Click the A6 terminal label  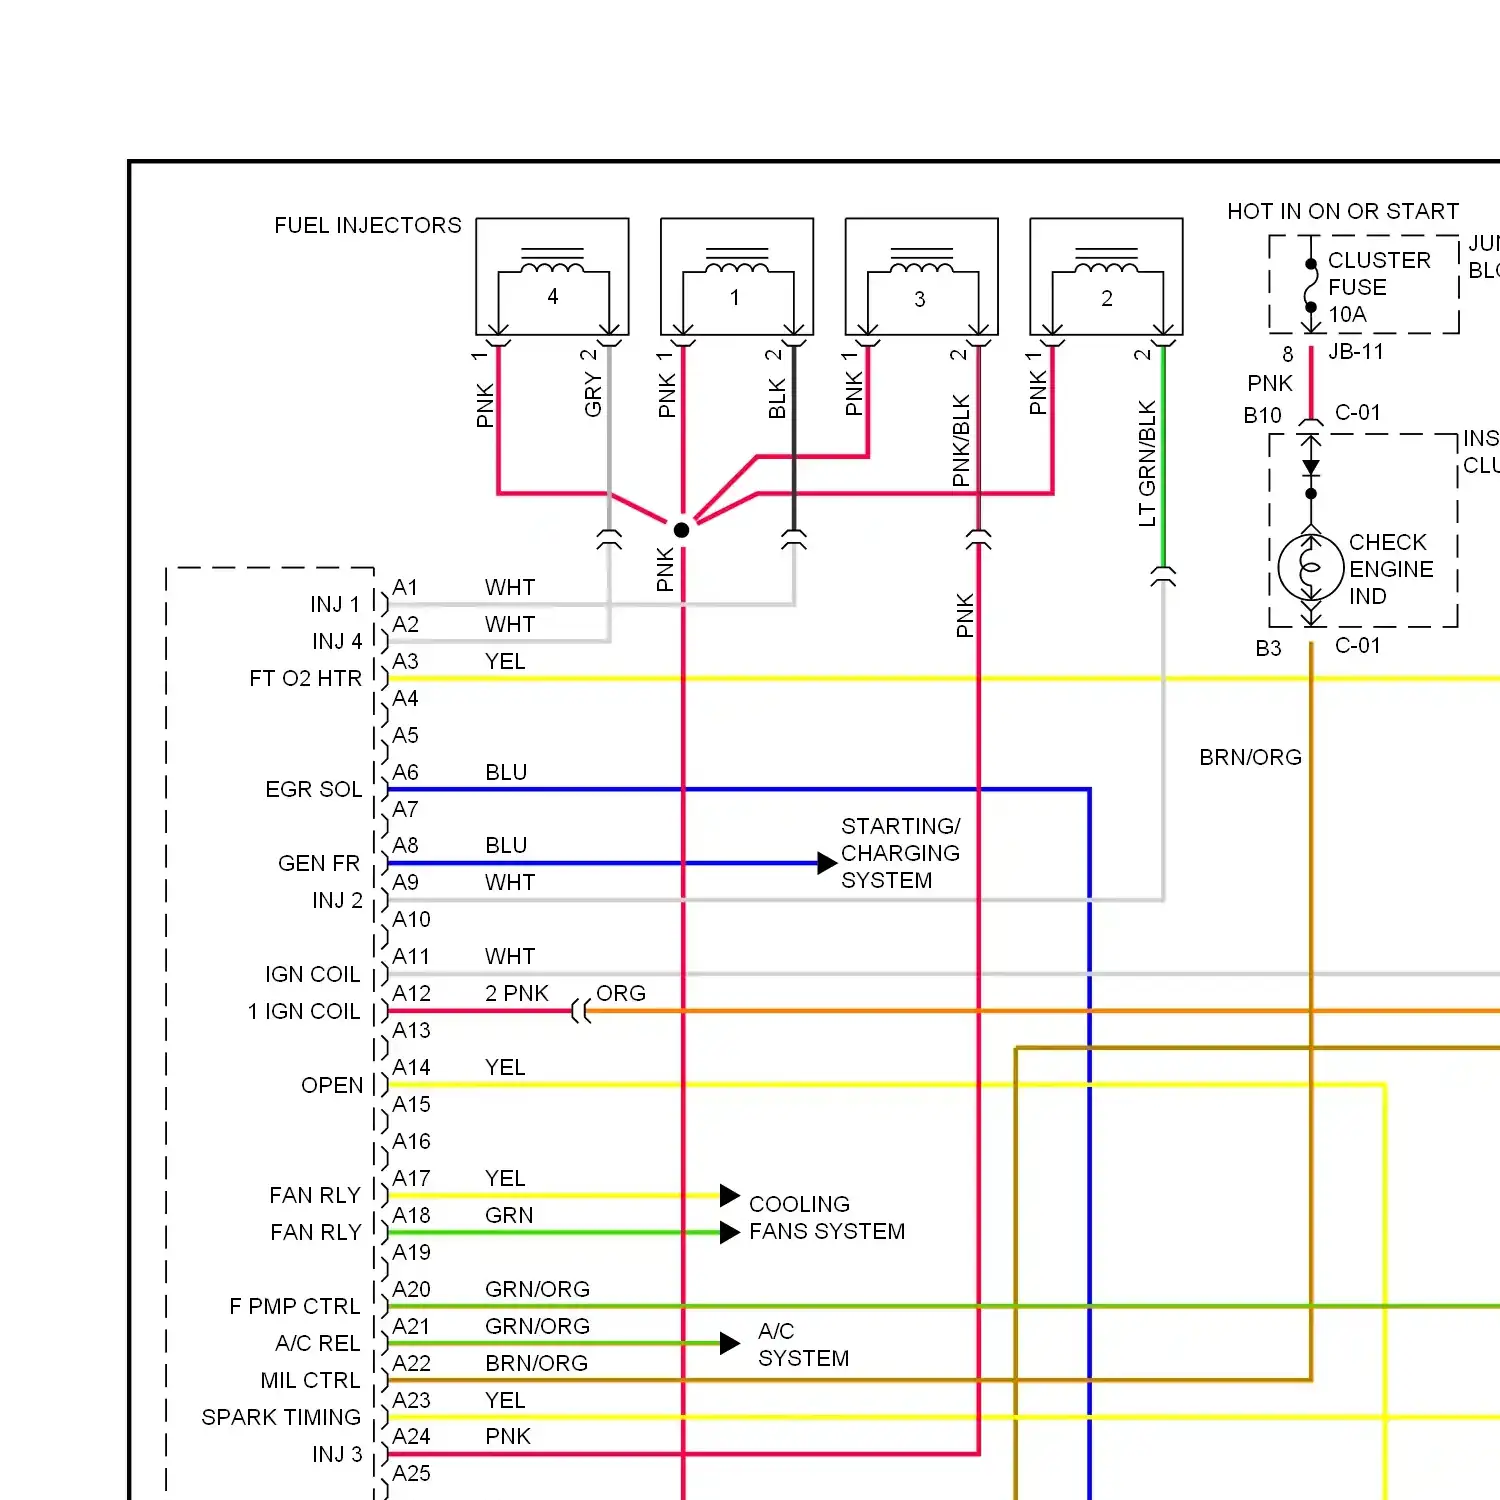tap(405, 773)
